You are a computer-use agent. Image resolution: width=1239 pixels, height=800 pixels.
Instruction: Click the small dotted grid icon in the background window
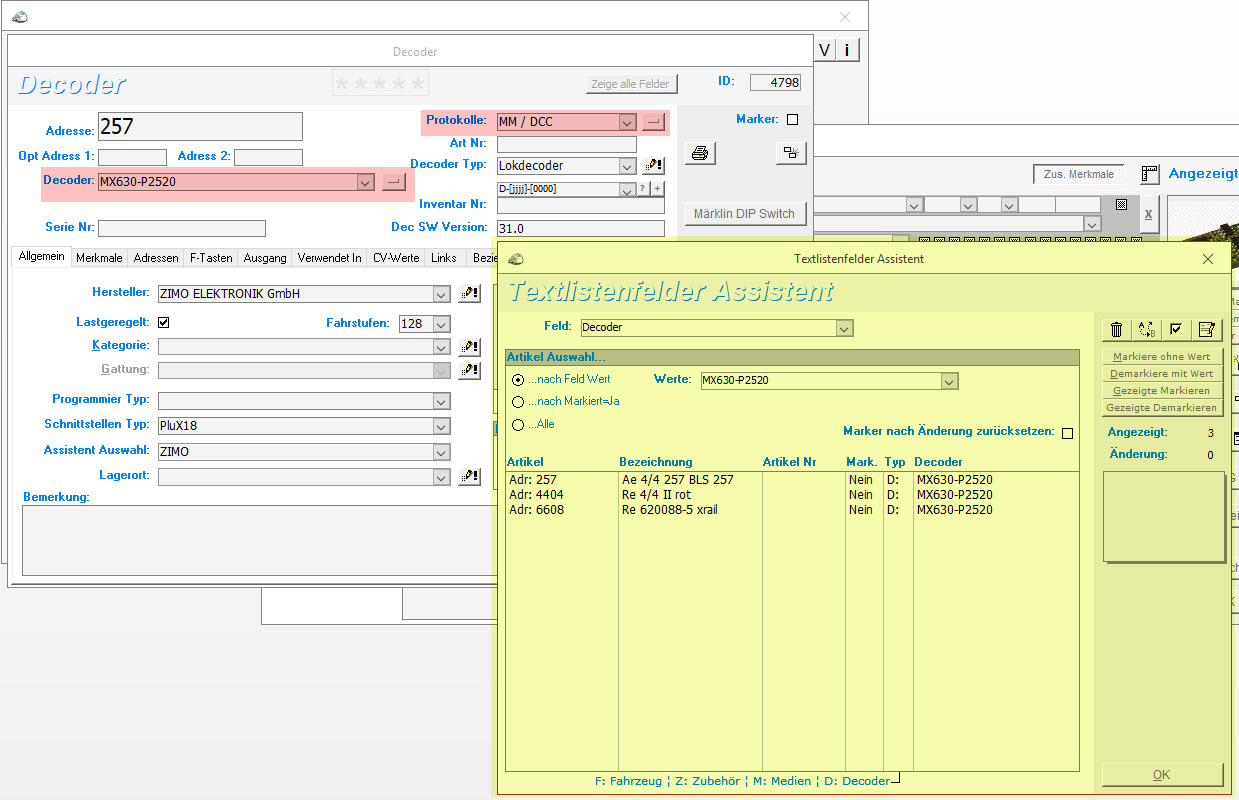coord(1121,205)
